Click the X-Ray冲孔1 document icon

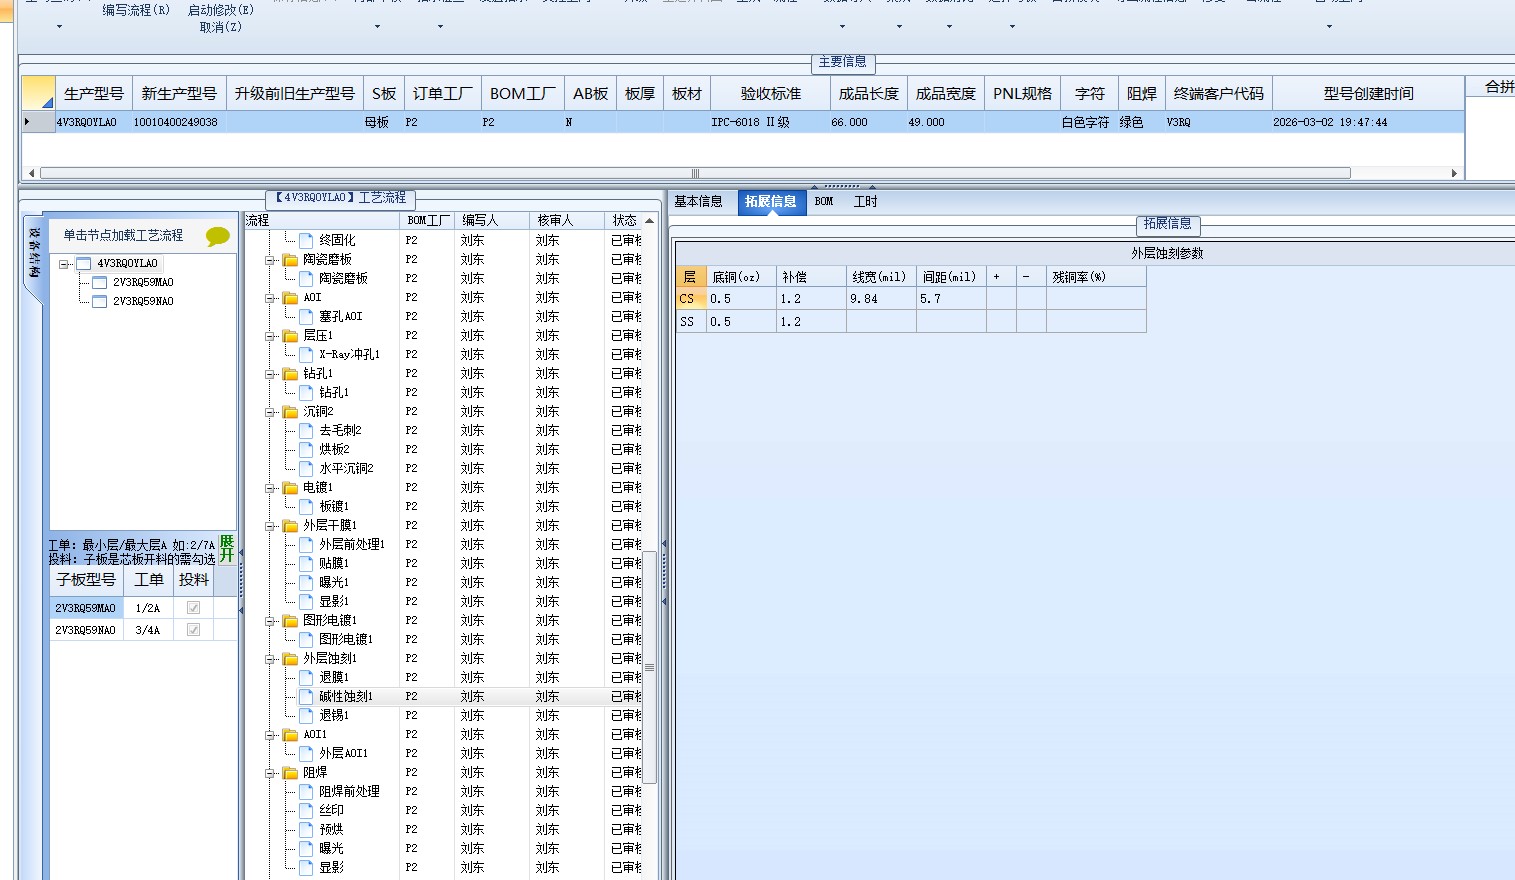pos(307,354)
